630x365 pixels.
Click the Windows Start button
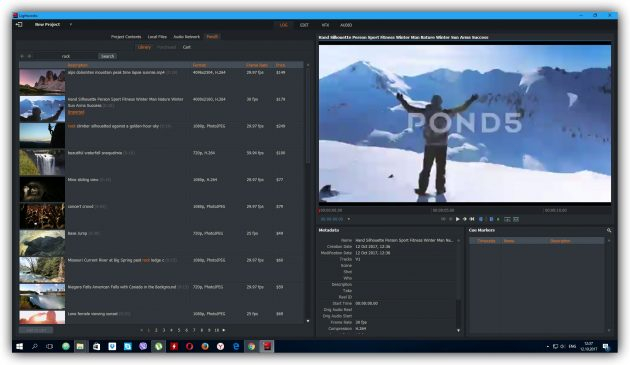19,346
